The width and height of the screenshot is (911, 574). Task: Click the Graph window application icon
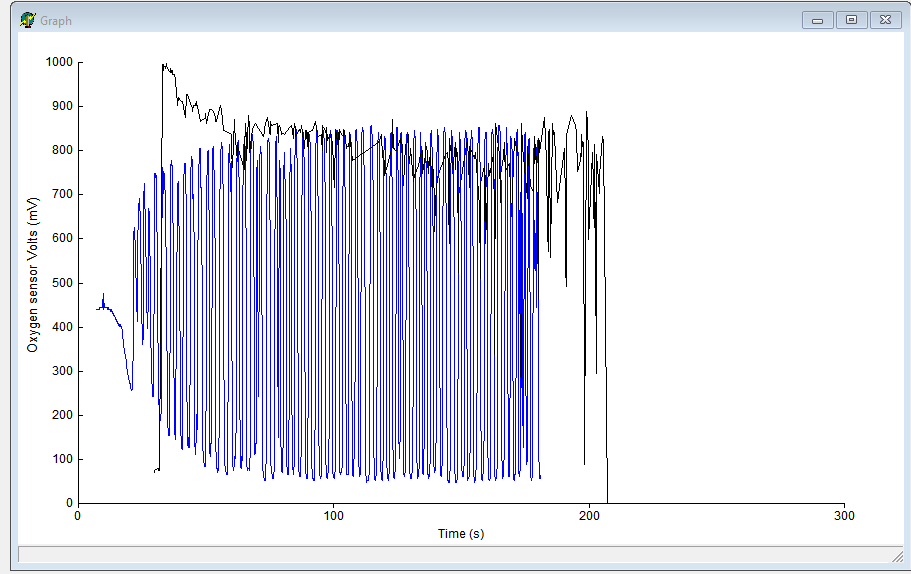pyautogui.click(x=27, y=20)
